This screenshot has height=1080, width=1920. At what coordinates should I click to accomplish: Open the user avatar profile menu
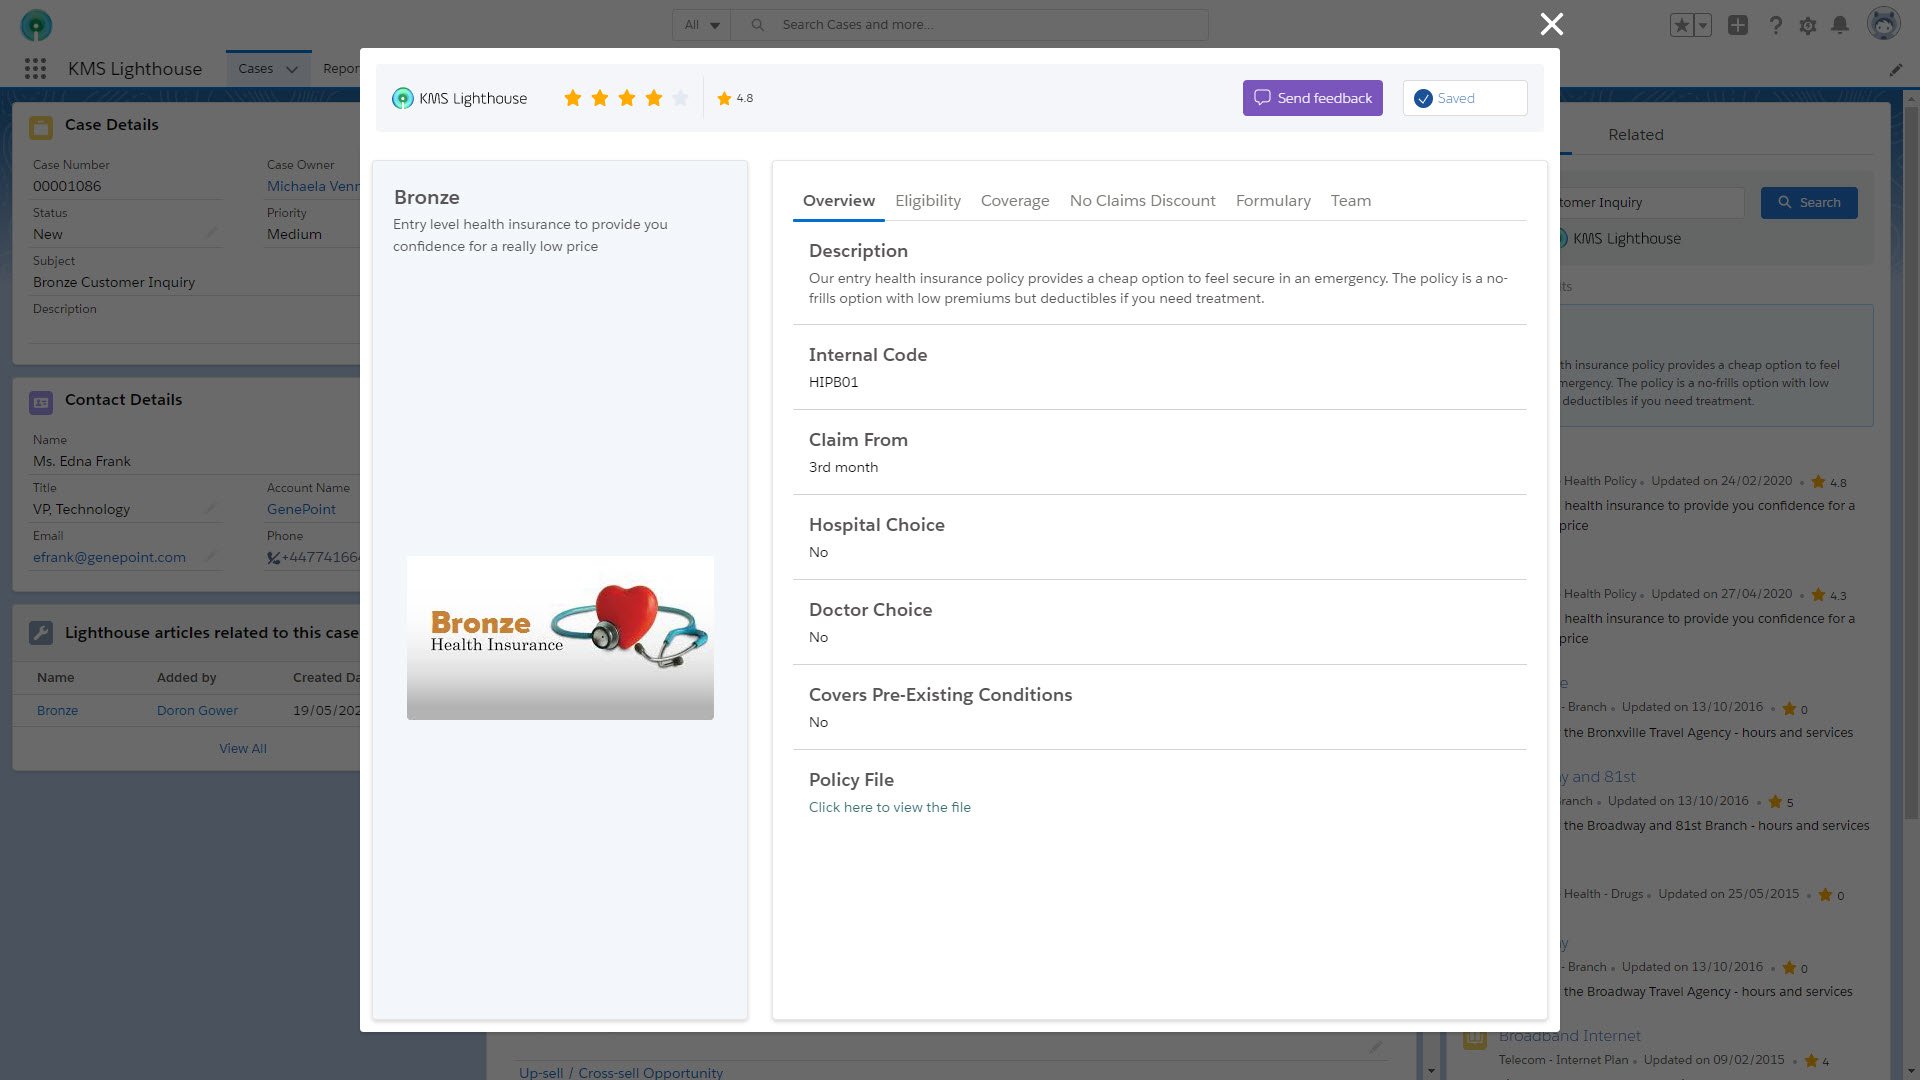click(x=1883, y=25)
